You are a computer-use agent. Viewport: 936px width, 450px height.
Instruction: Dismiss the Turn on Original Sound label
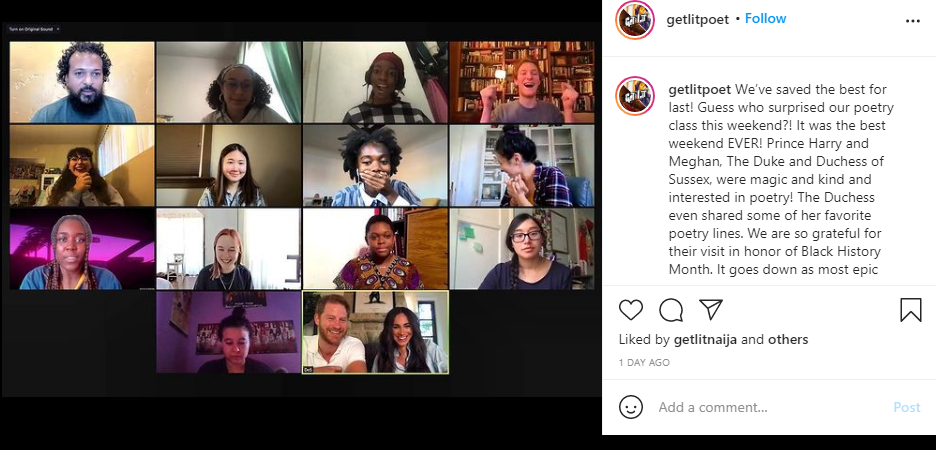click(58, 29)
